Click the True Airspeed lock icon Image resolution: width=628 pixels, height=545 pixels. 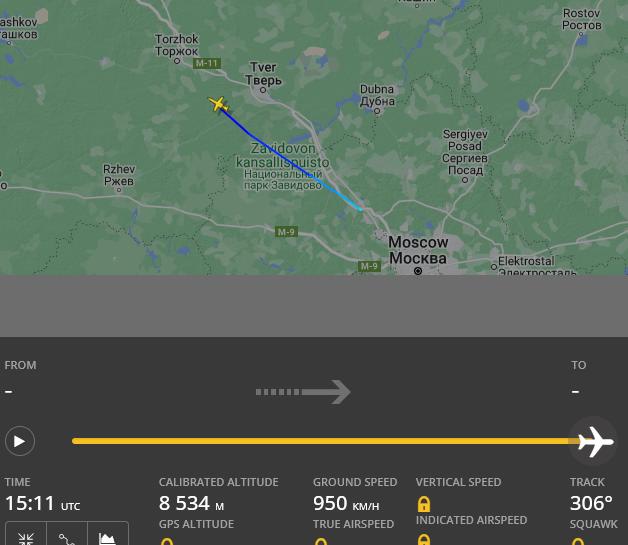(321, 541)
